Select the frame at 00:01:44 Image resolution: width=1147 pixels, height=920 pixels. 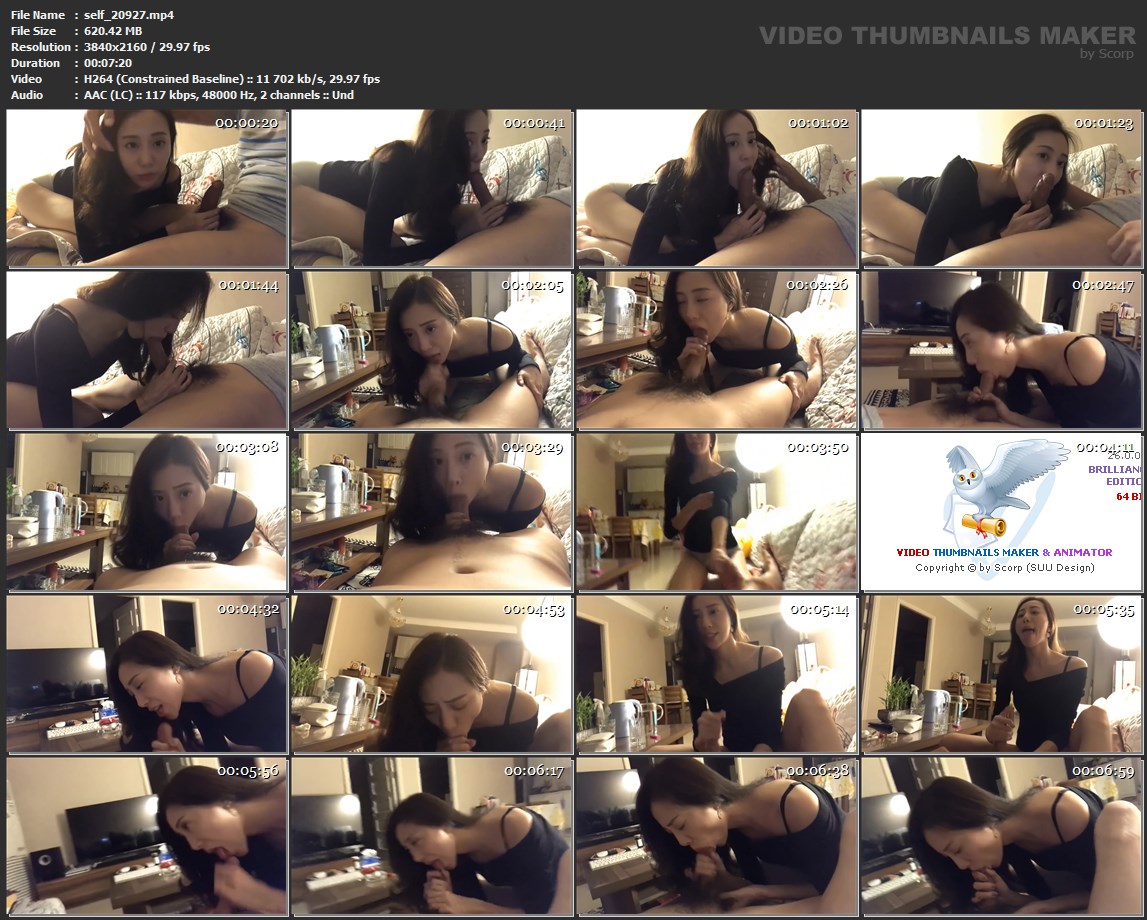point(147,349)
